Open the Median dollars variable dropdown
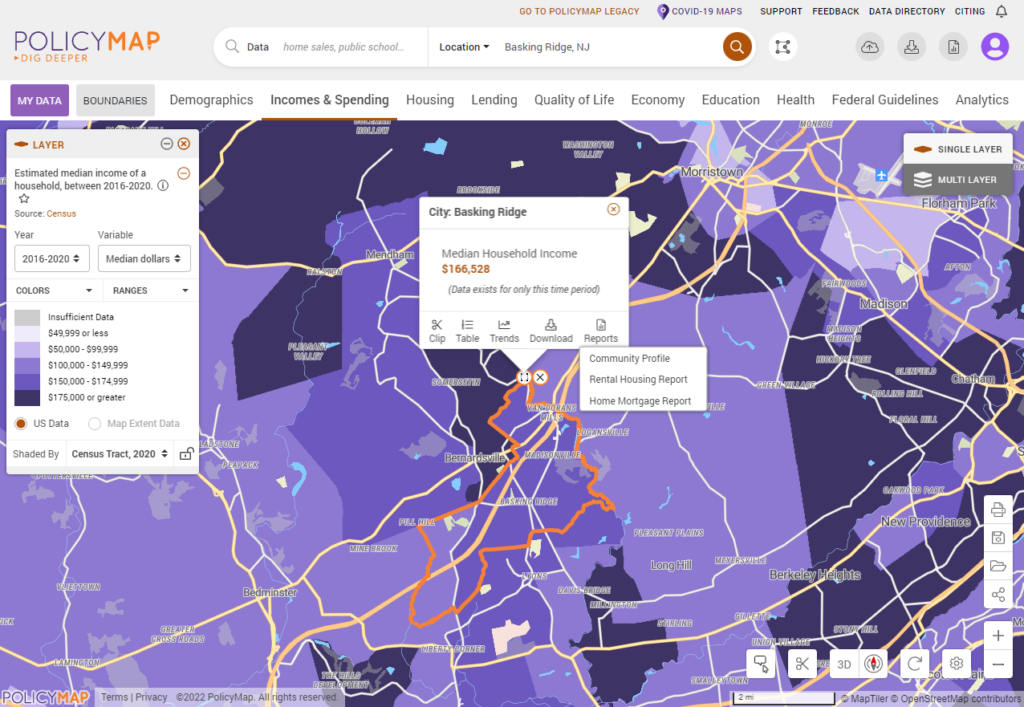Viewport: 1024px width, 707px height. (x=144, y=259)
